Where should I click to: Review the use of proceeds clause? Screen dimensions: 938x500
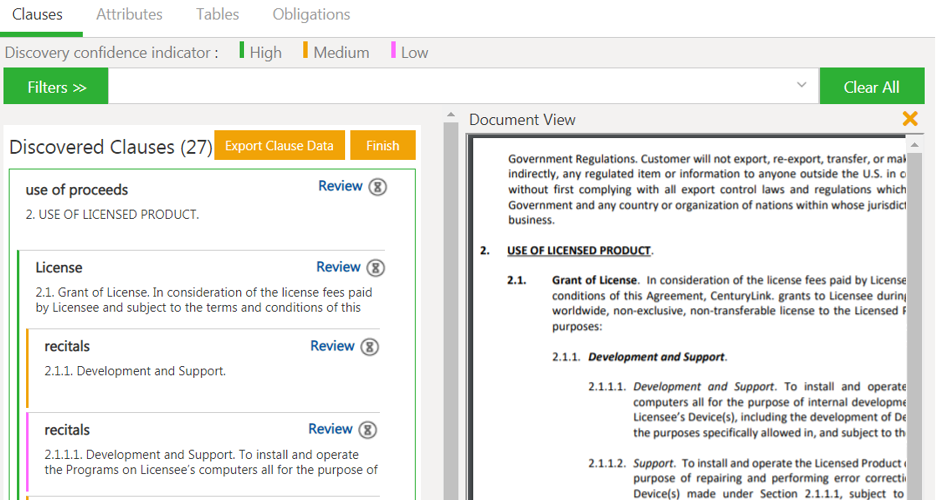click(340, 186)
